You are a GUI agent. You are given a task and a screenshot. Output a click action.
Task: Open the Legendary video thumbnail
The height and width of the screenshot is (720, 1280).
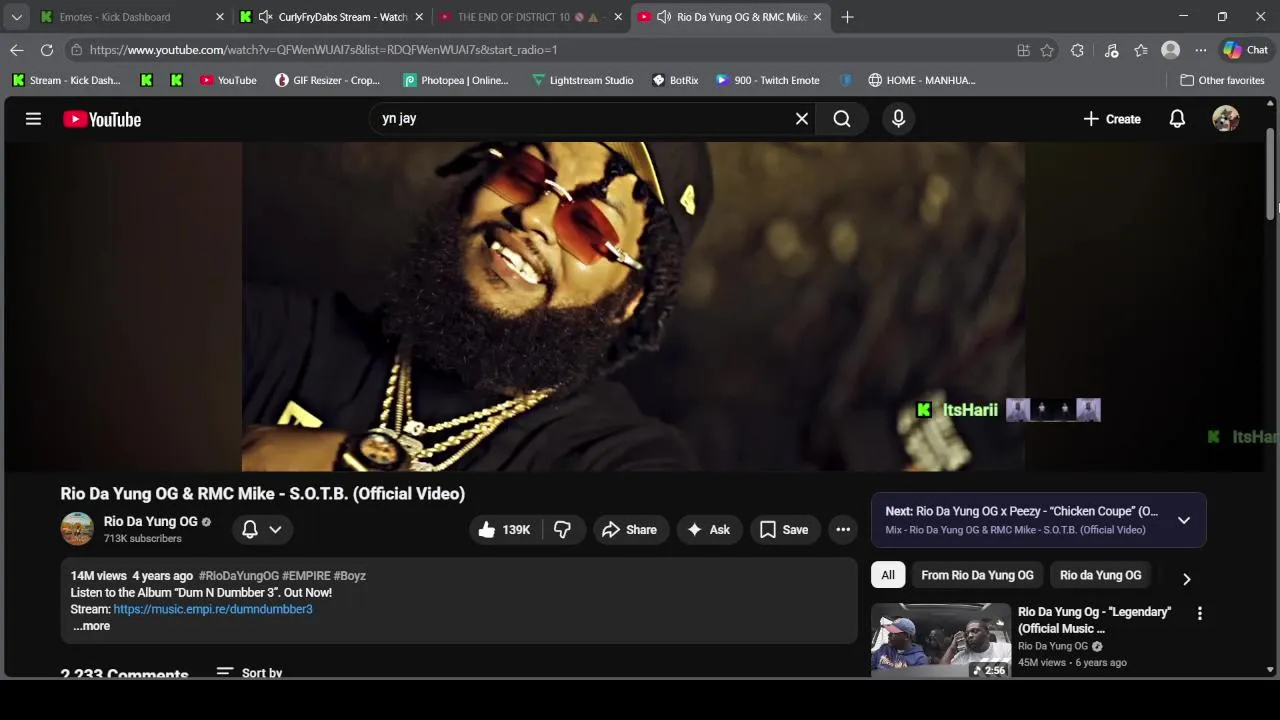coord(941,640)
